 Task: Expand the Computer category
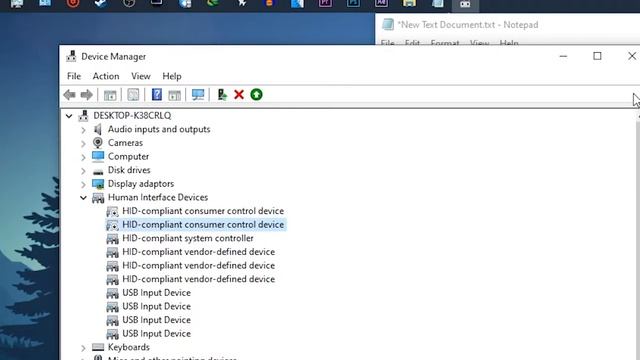point(83,157)
